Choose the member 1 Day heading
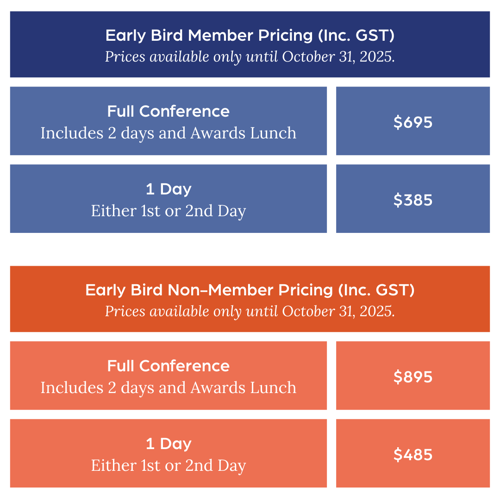This screenshot has width=500, height=500. [x=169, y=189]
